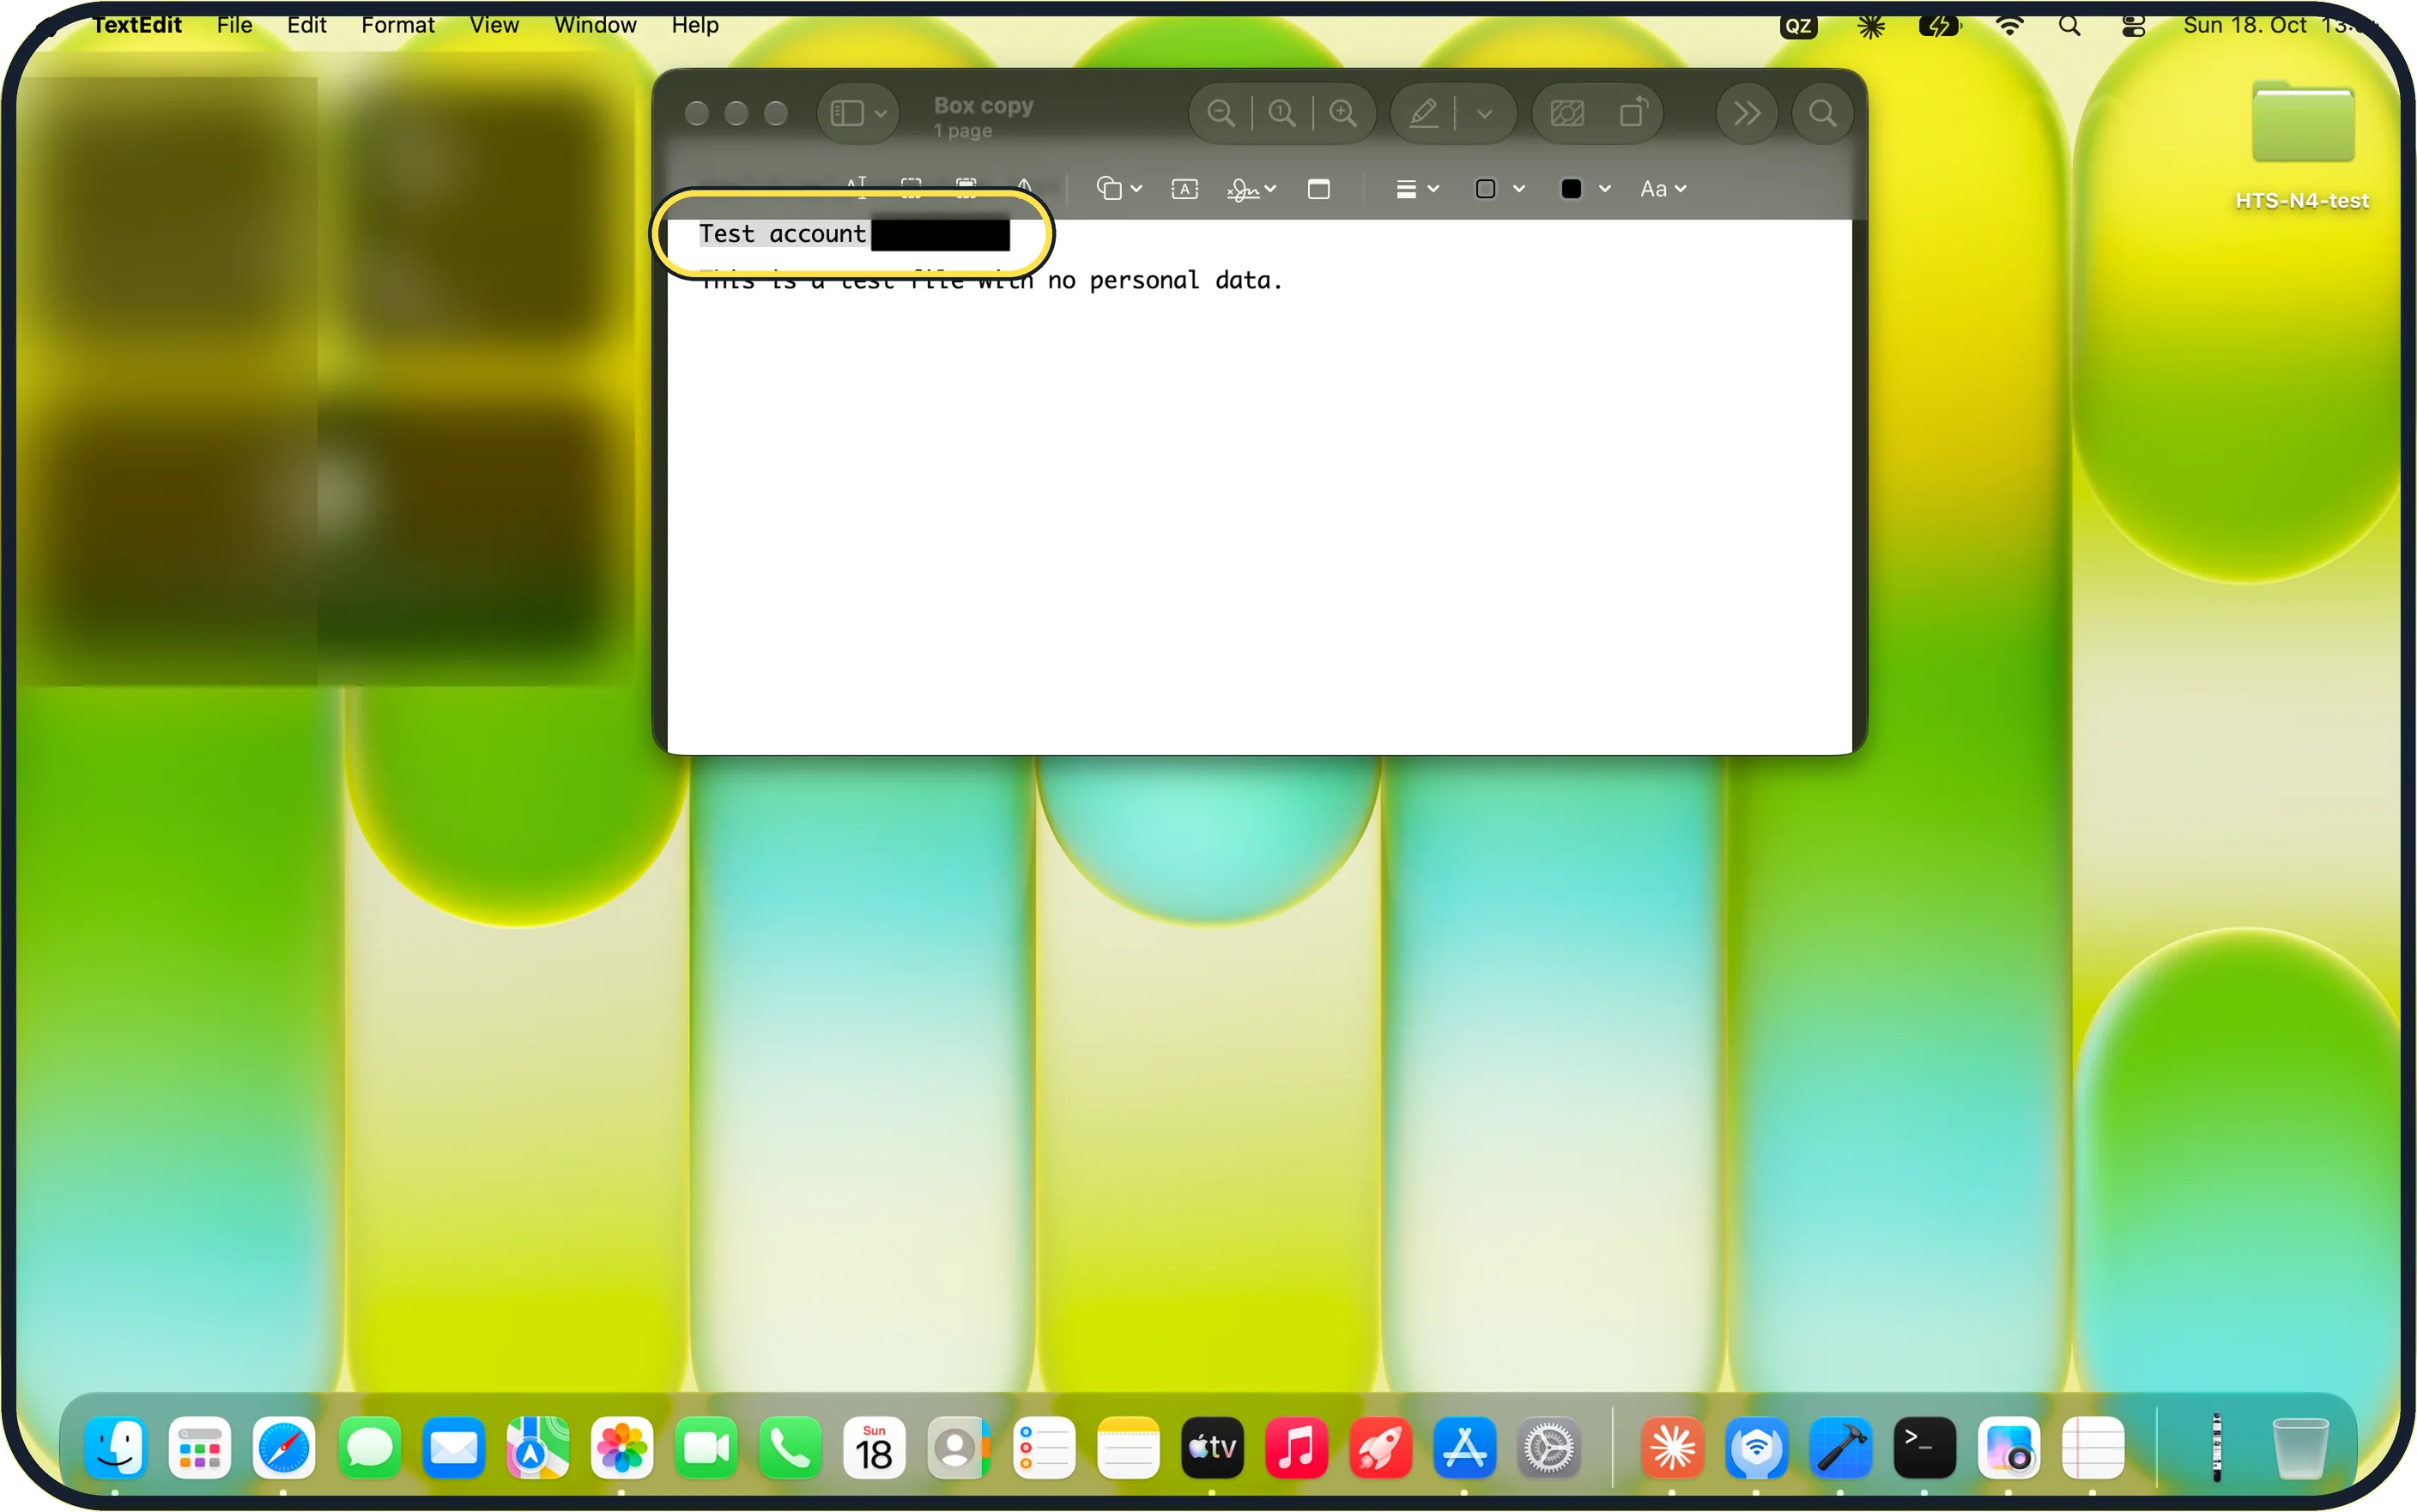Image resolution: width=2417 pixels, height=1512 pixels.
Task: Open the Preview search magnifier
Action: point(1823,114)
